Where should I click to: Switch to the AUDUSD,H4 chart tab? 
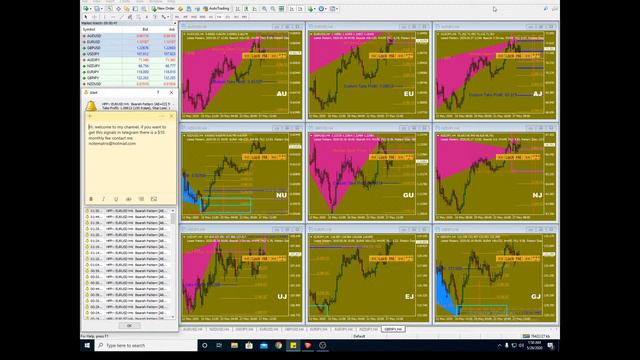[193, 329]
